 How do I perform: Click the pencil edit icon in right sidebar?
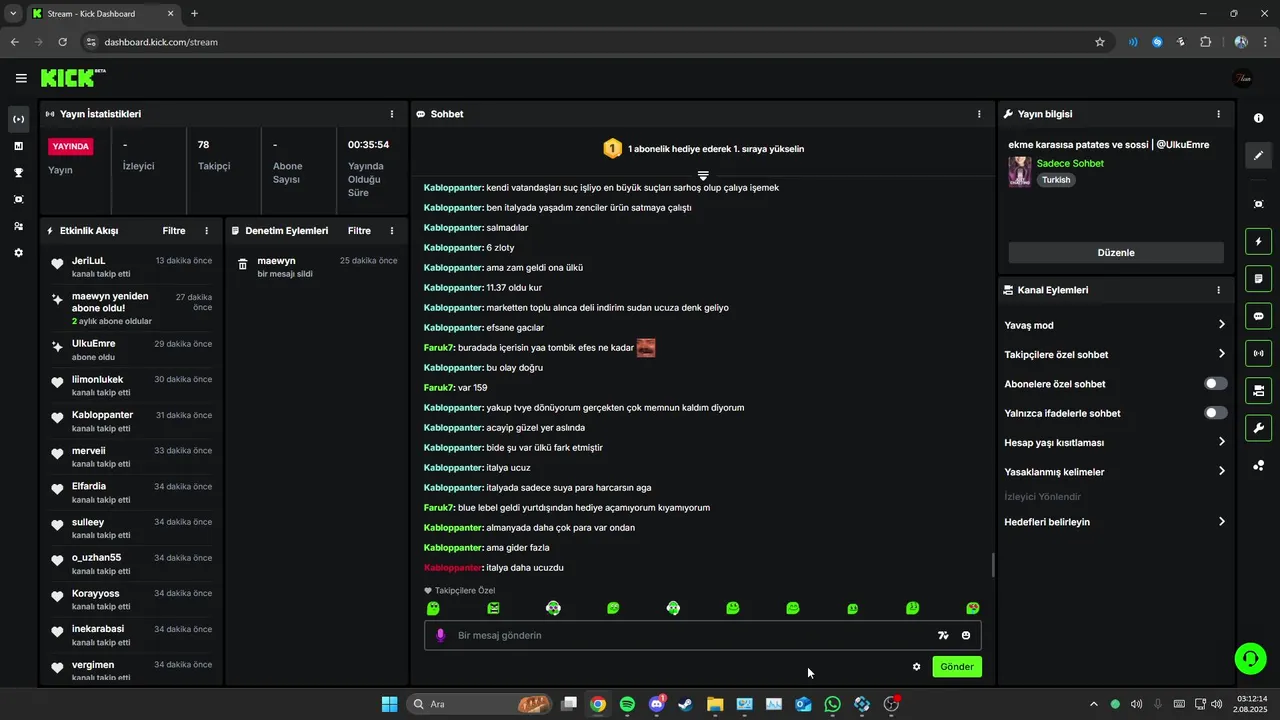click(x=1258, y=155)
